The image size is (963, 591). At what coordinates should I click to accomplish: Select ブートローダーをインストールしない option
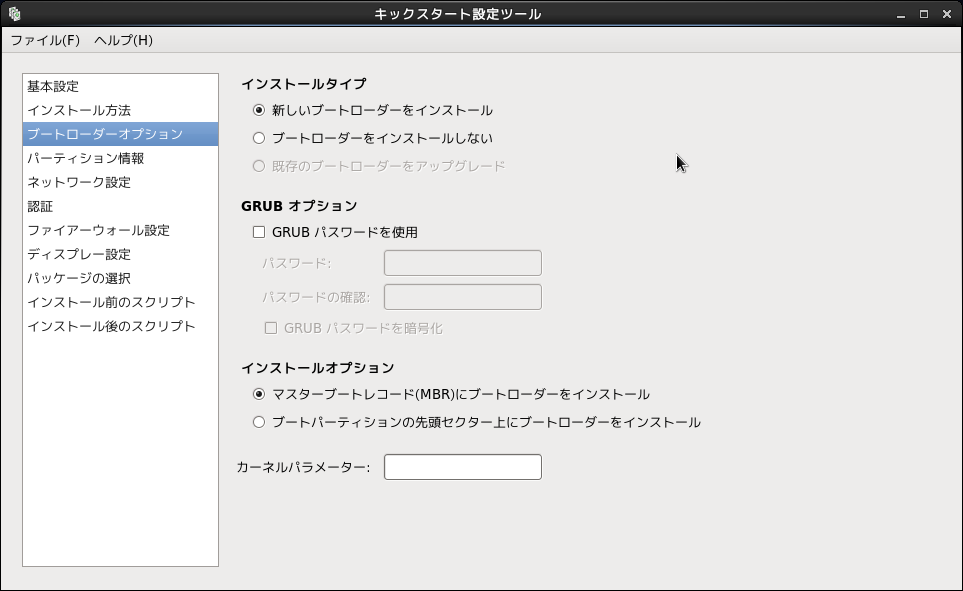tap(259, 138)
